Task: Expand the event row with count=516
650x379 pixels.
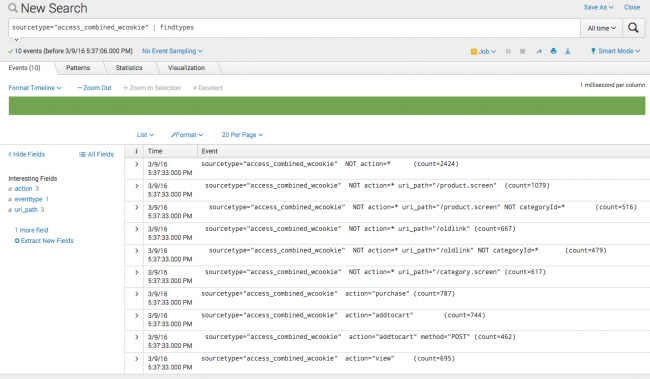Action: tap(136, 207)
